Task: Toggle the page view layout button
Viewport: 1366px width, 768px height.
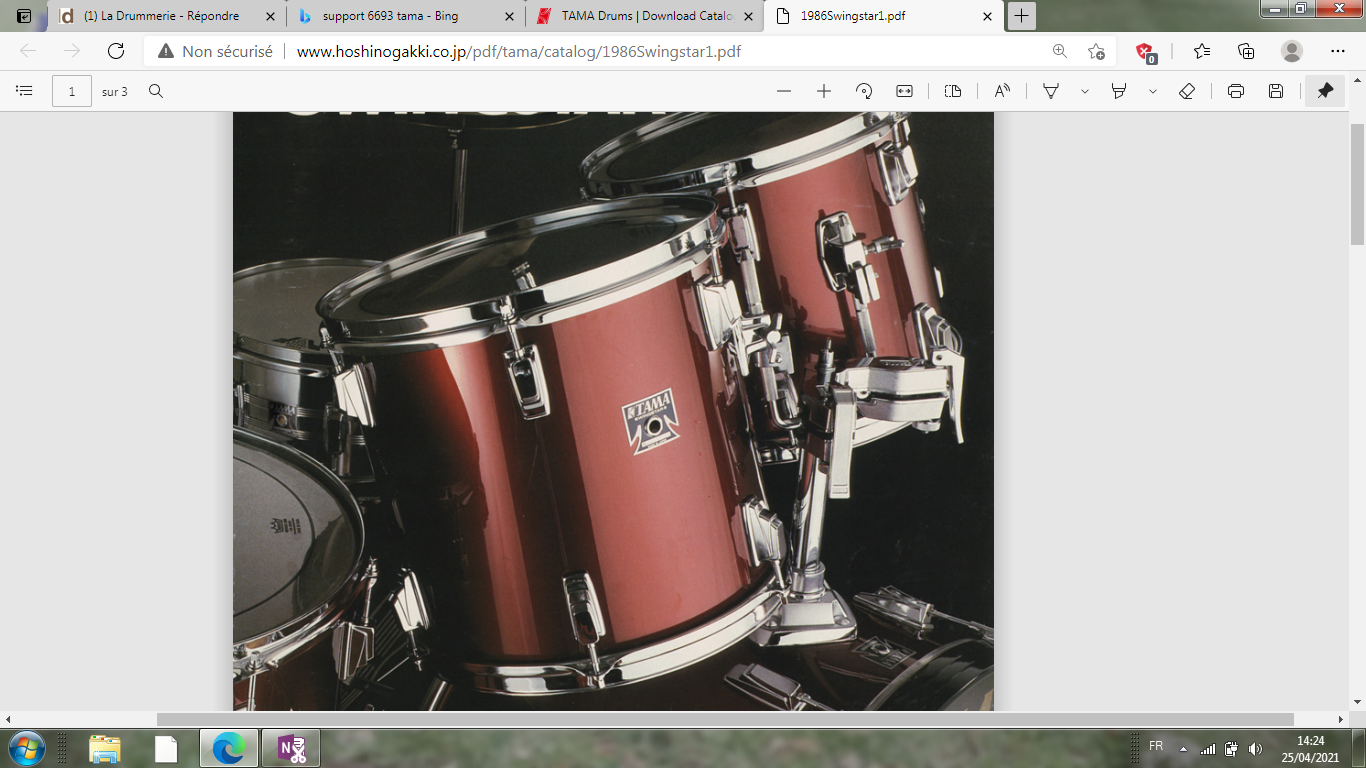Action: click(953, 91)
